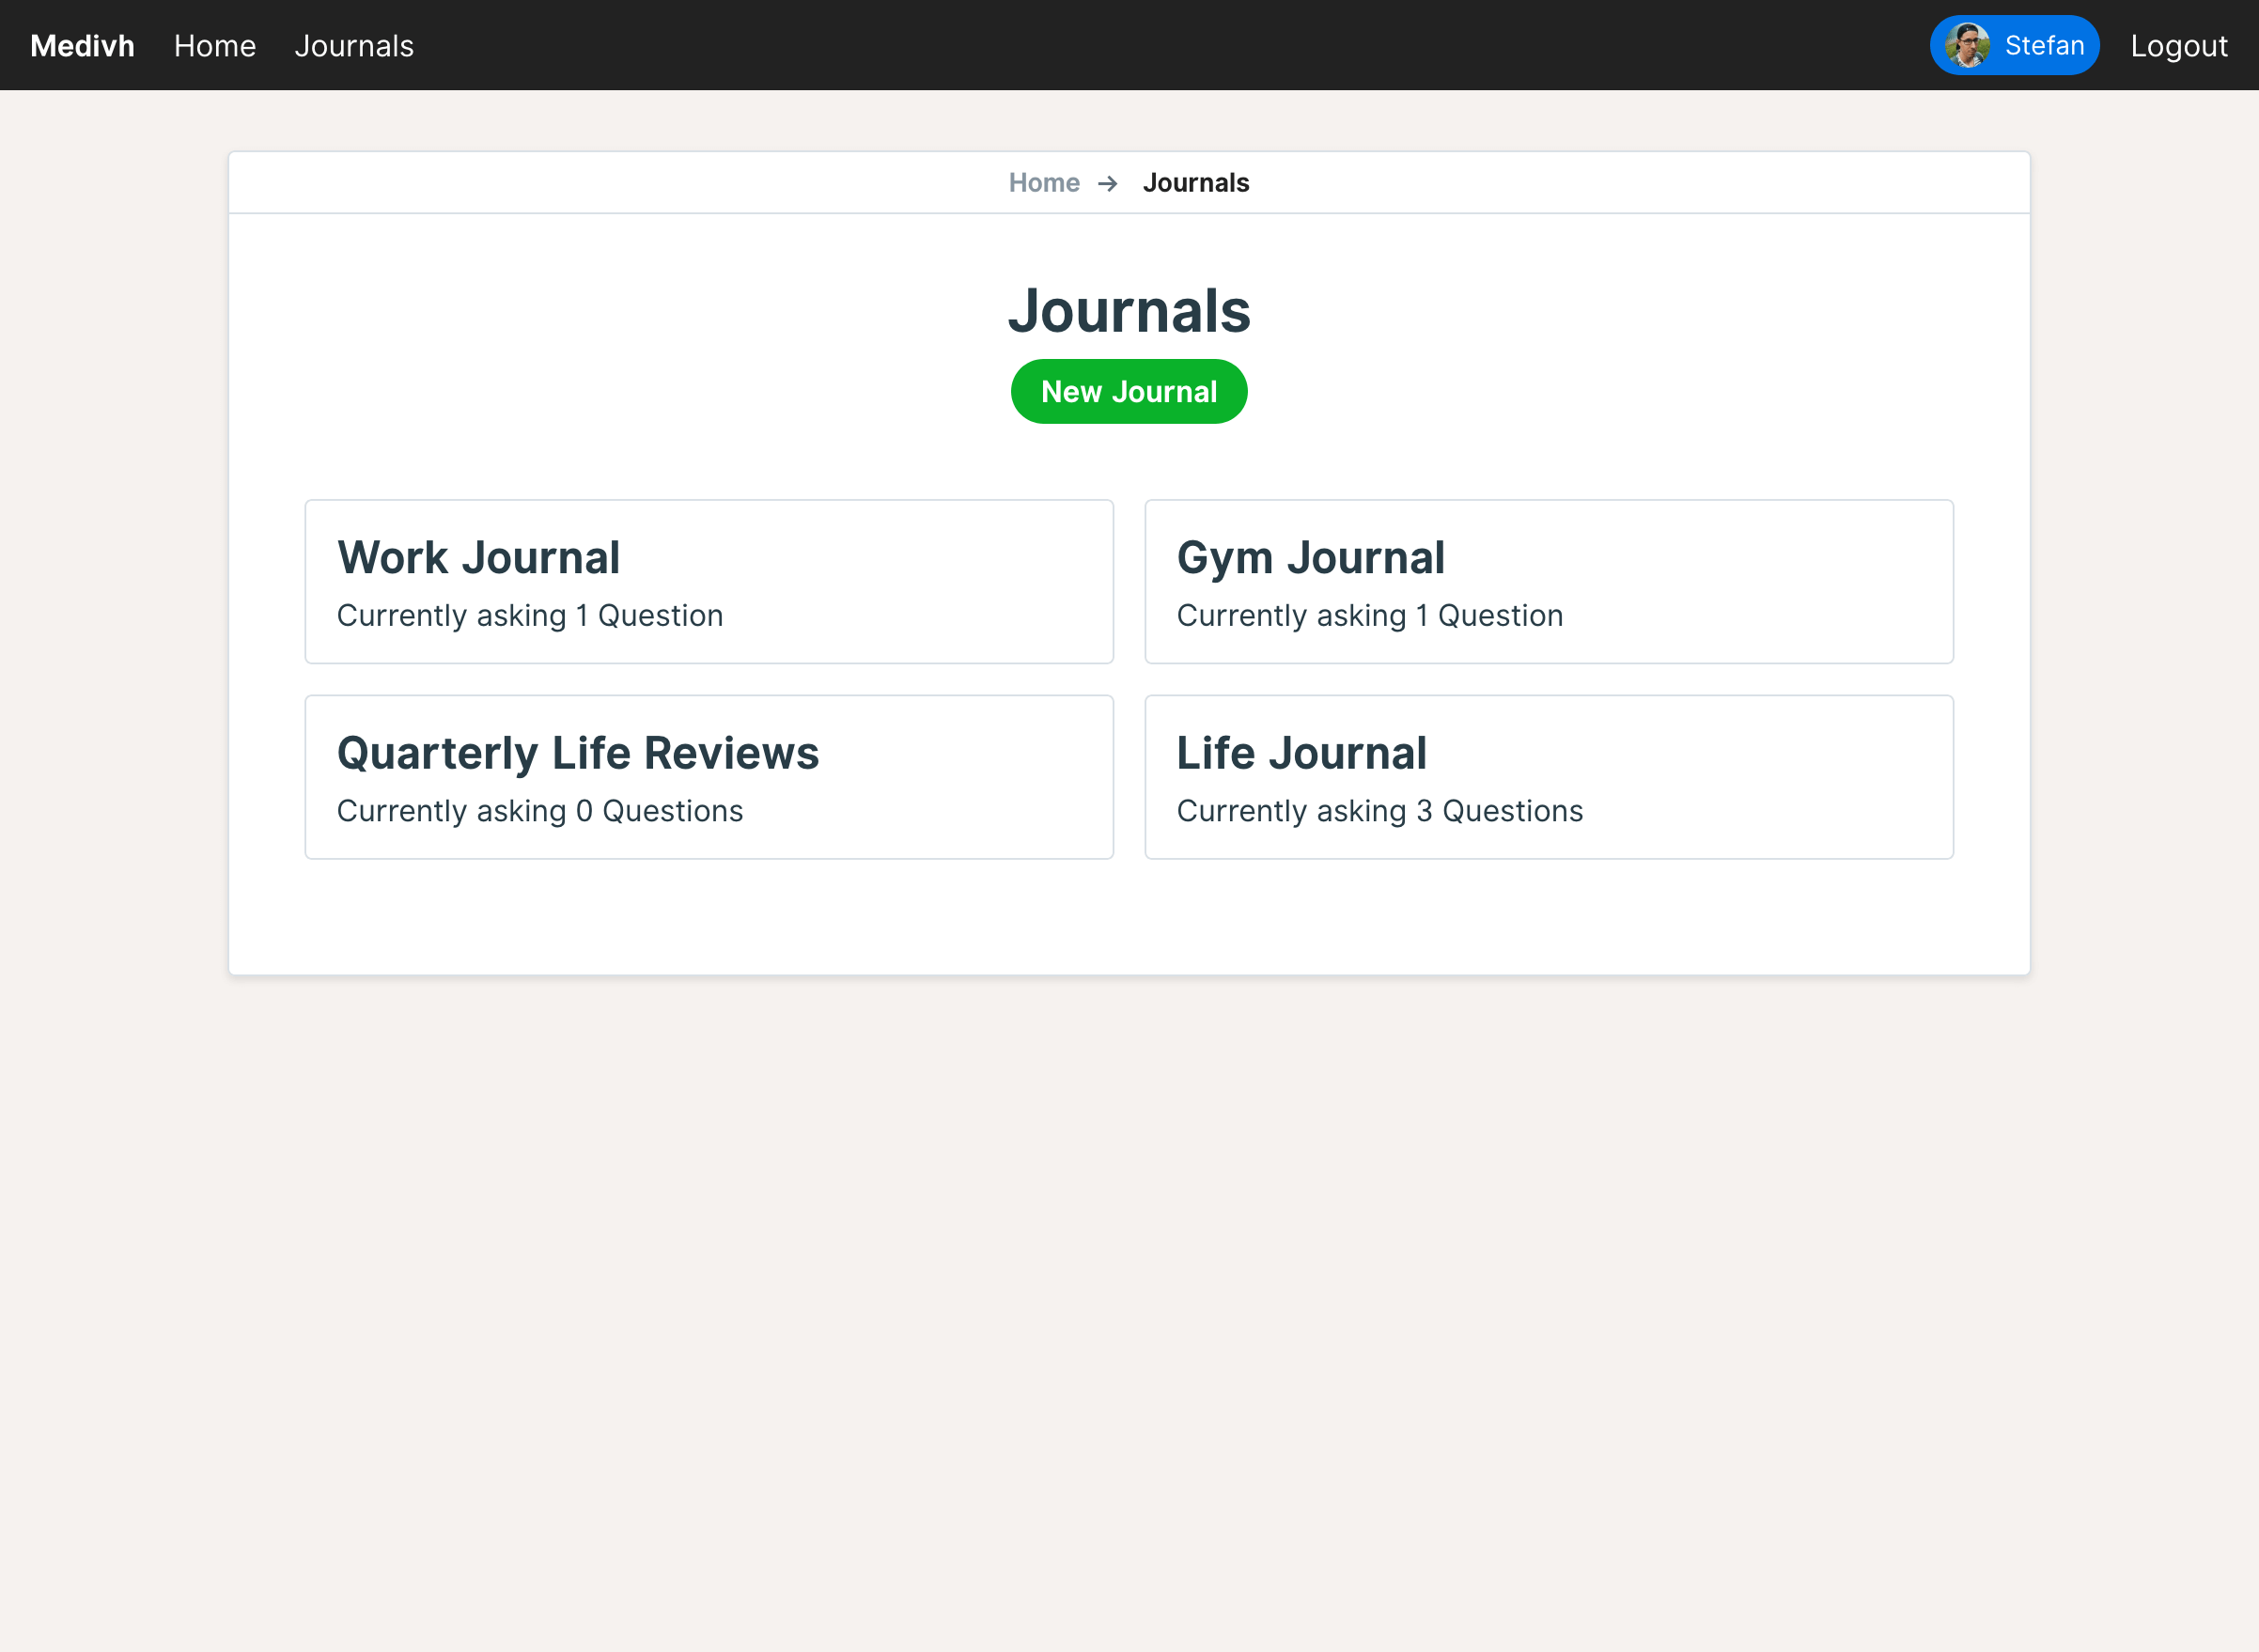Click Home in the breadcrumb trail
This screenshot has height=1652, width=2259.
click(1043, 183)
